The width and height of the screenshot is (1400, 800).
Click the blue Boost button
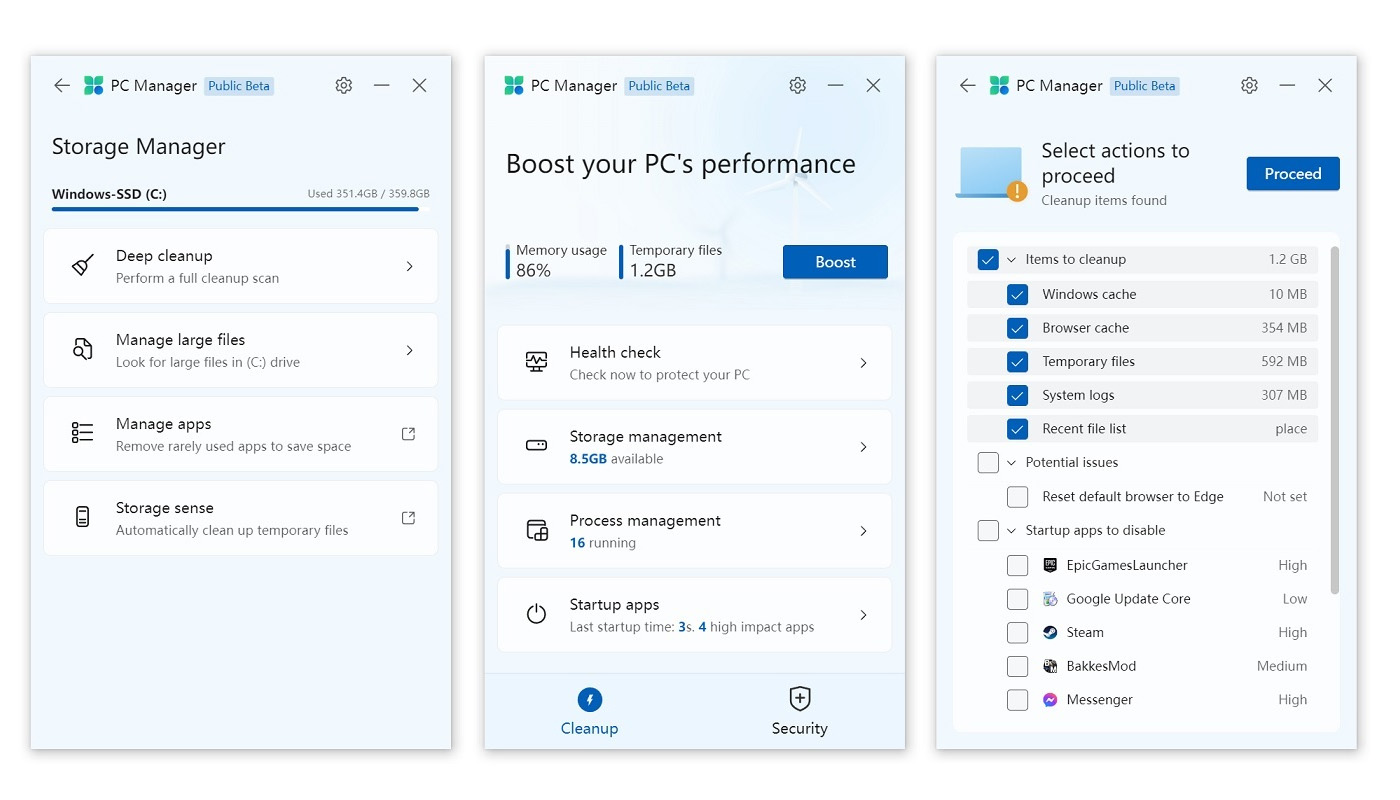coord(835,262)
